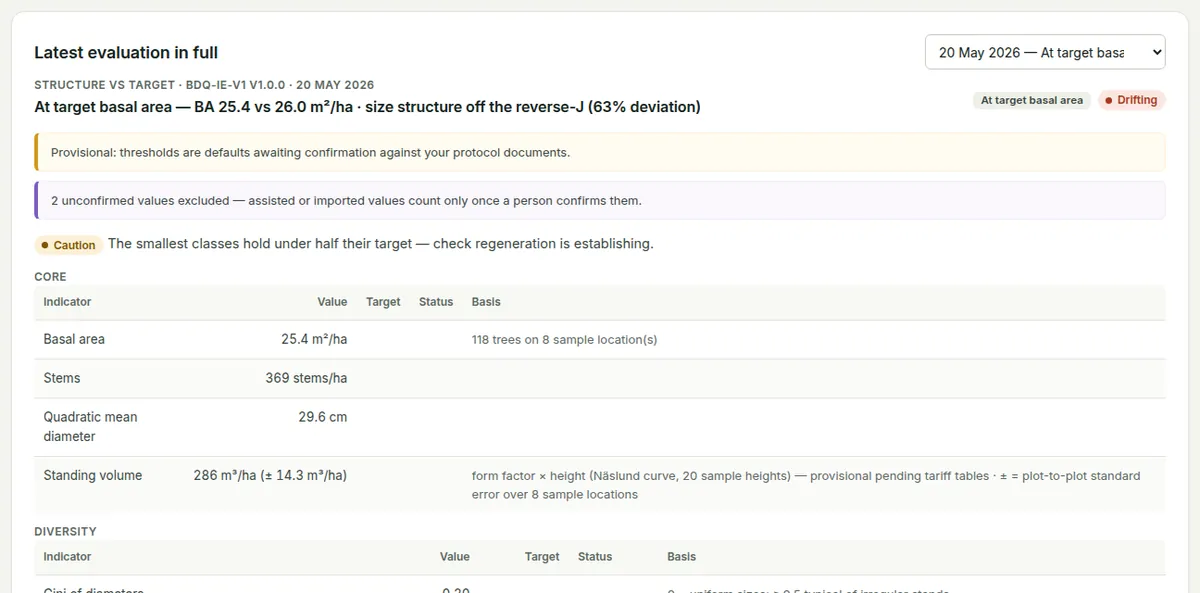The height and width of the screenshot is (593, 1200).
Task: Click the 'Value' header in the Core table
Action: point(332,302)
